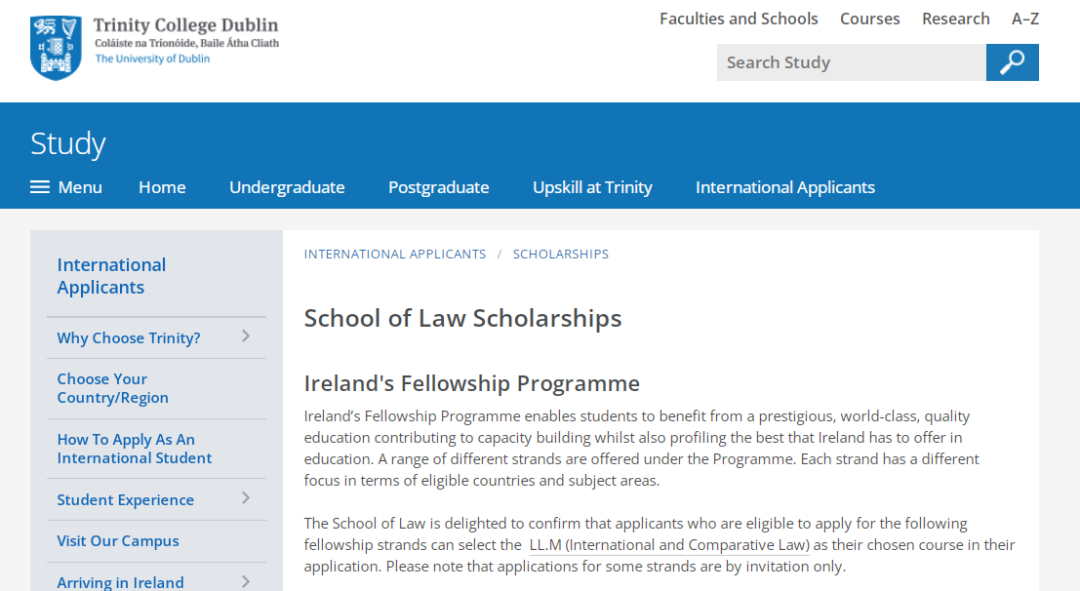This screenshot has height=591, width=1080.
Task: Click the magnifying glass search button
Action: coord(1012,63)
